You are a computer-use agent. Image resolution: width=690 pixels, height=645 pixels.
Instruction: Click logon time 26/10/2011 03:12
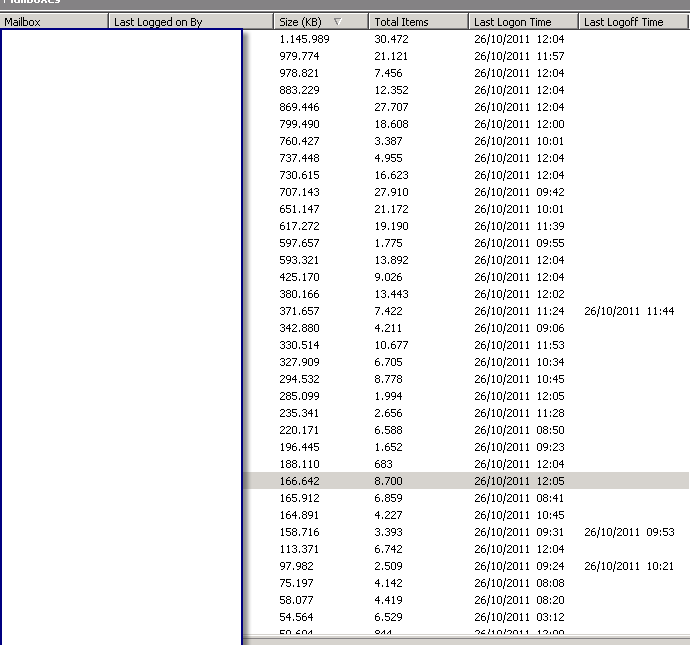point(519,617)
